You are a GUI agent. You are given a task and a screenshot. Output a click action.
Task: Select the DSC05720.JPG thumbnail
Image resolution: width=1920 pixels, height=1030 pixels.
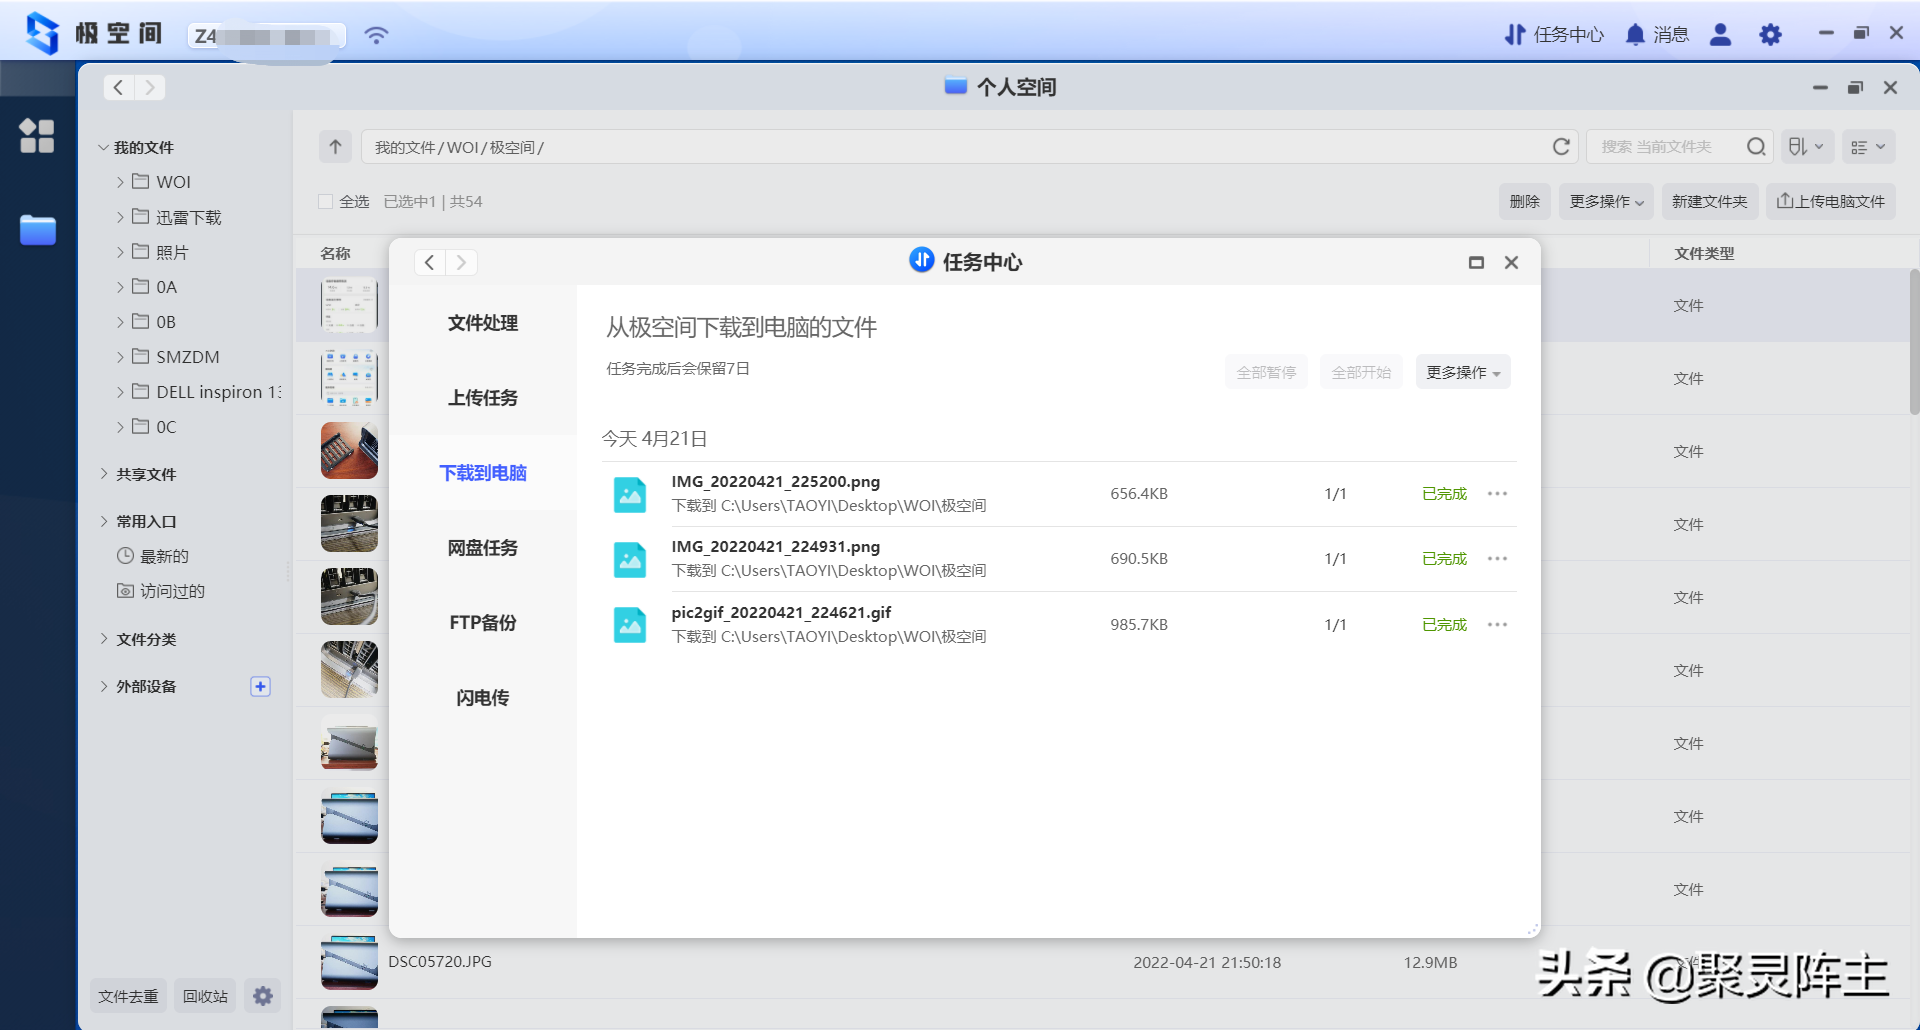(349, 962)
